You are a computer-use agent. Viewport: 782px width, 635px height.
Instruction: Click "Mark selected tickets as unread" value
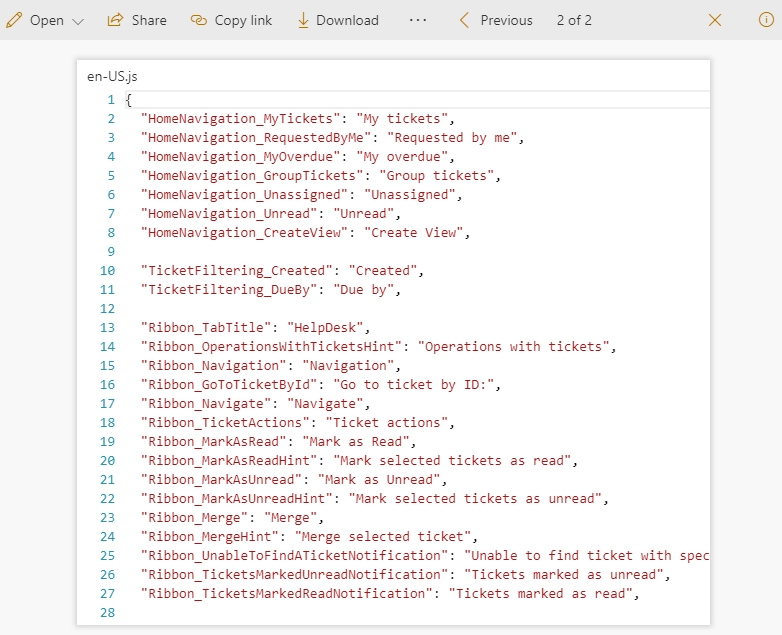(475, 498)
